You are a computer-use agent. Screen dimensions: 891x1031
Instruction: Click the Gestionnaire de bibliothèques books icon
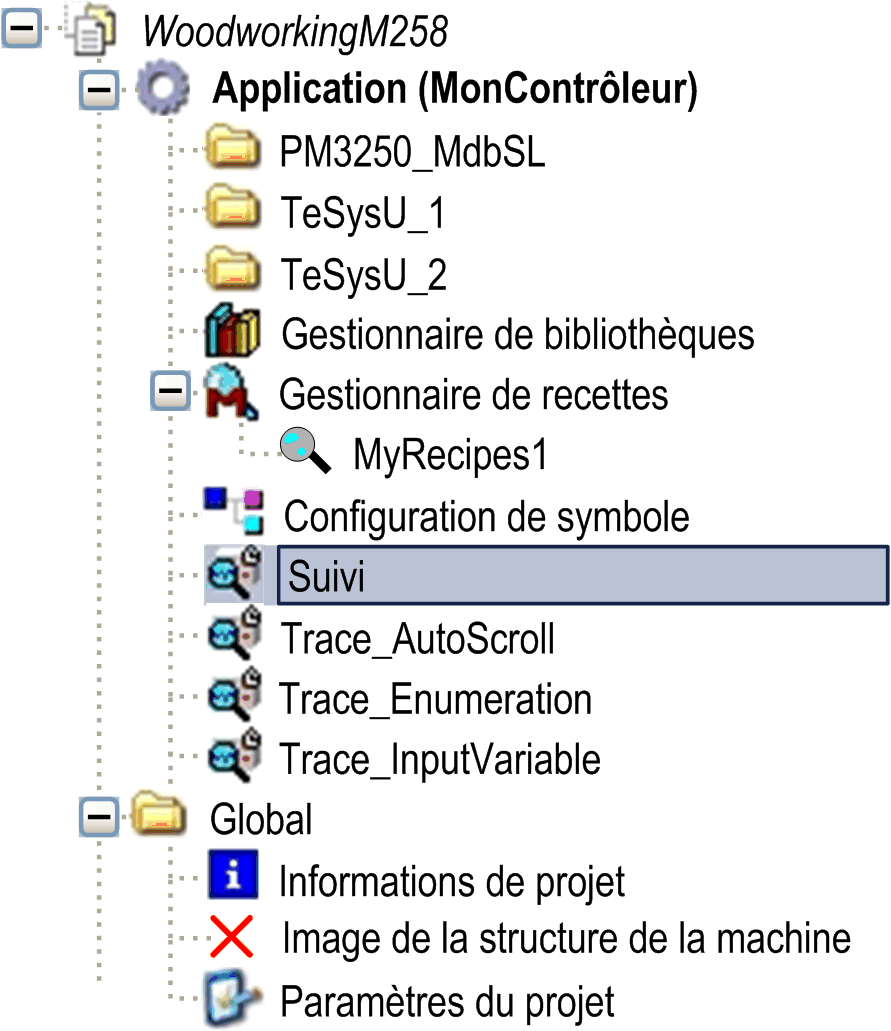pyautogui.click(x=232, y=332)
